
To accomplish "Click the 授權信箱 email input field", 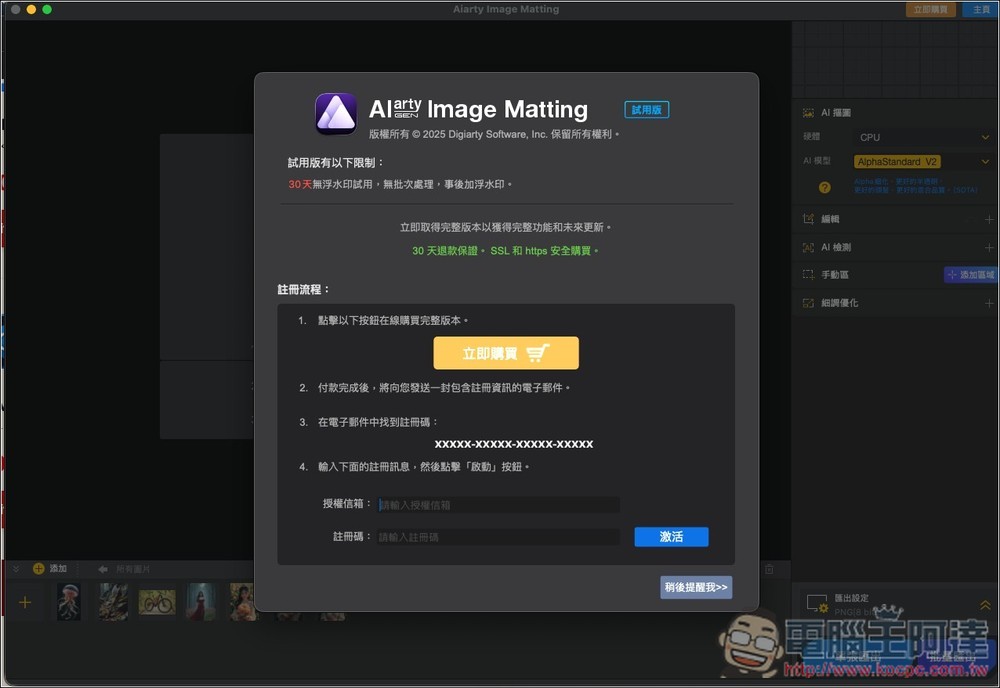I will [498, 504].
